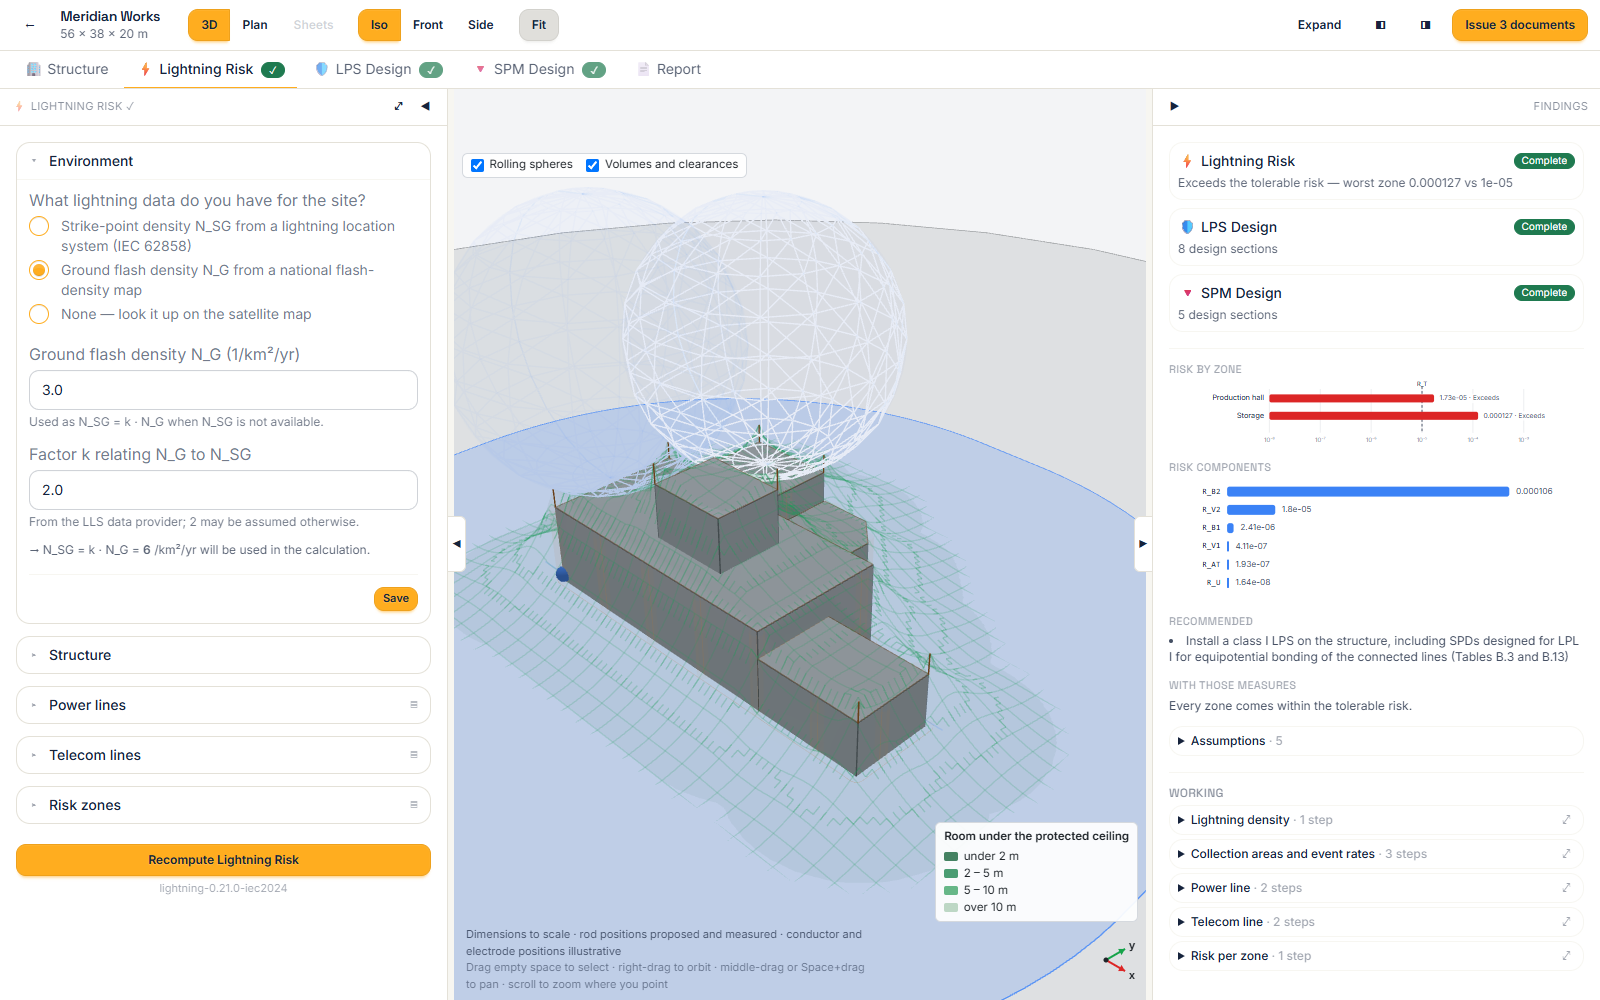
Task: Save the Environment settings
Action: (x=396, y=598)
